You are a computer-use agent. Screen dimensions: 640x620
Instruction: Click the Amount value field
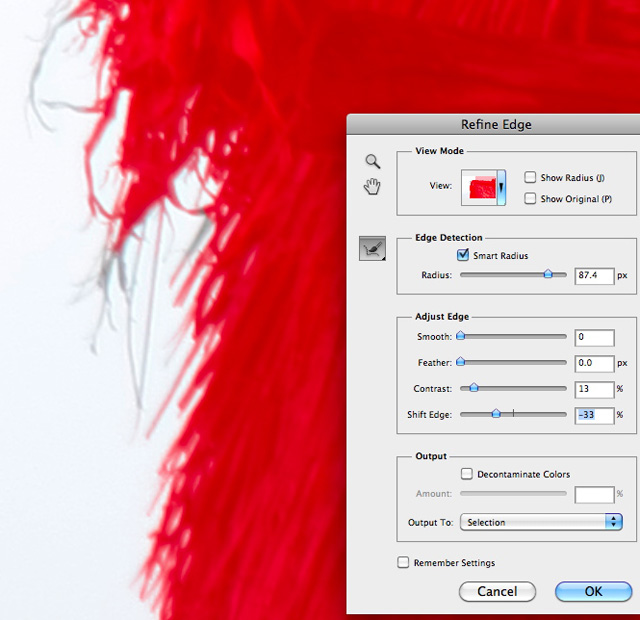pos(594,495)
